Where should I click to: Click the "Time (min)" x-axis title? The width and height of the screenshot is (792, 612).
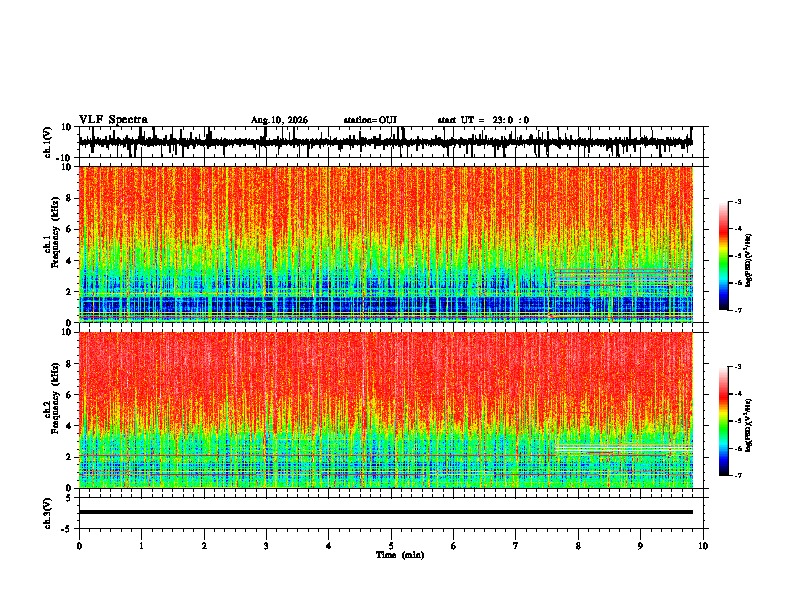point(400,555)
